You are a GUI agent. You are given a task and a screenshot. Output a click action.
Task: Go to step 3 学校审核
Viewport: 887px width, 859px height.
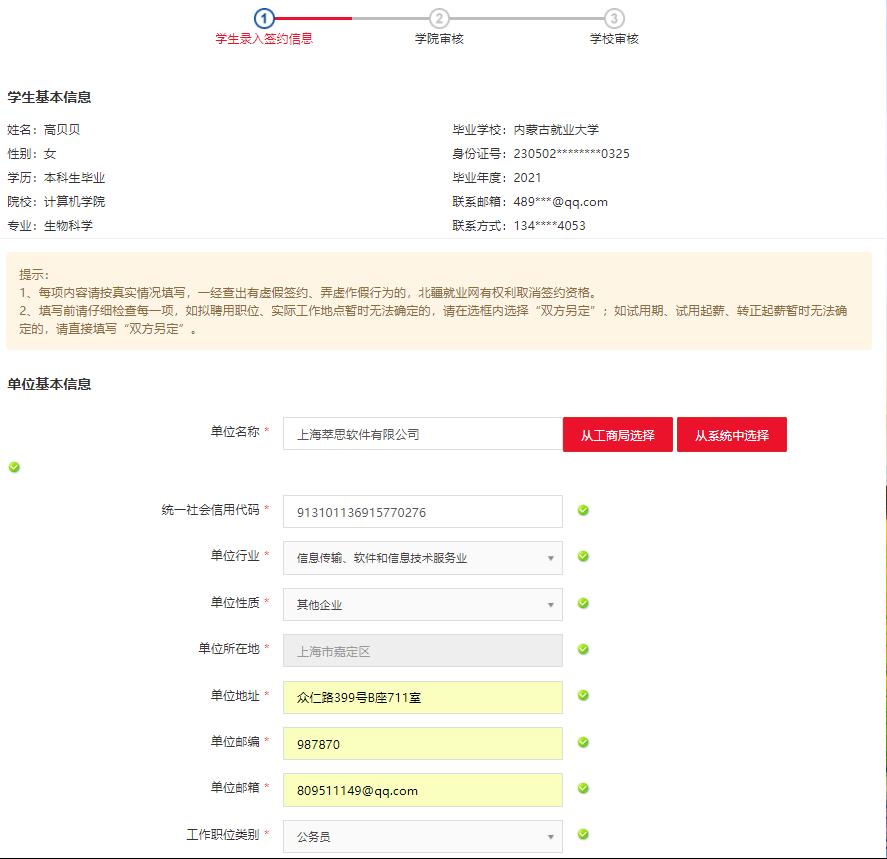(x=614, y=19)
